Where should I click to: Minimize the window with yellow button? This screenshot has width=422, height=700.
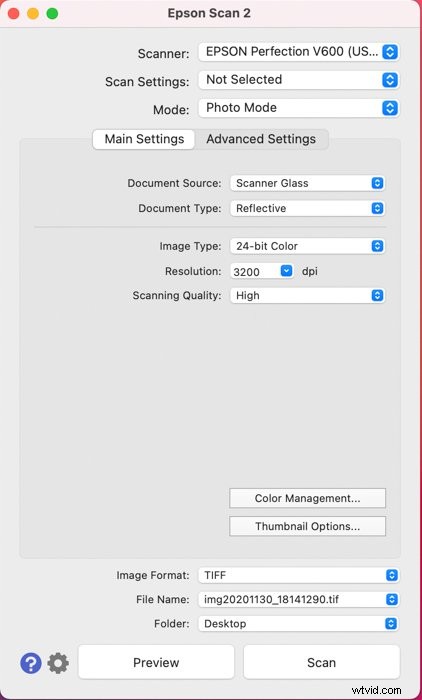33,13
